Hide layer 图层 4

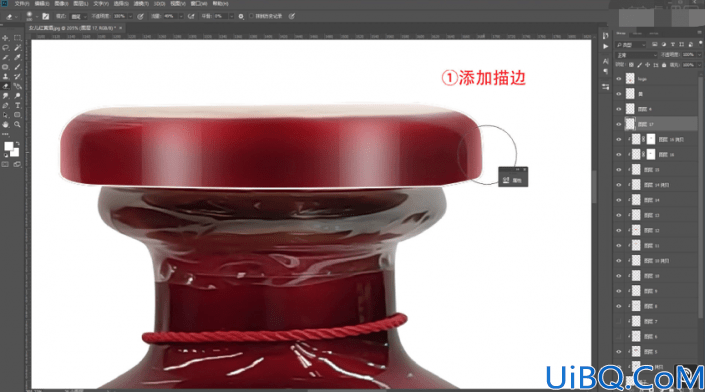click(619, 109)
